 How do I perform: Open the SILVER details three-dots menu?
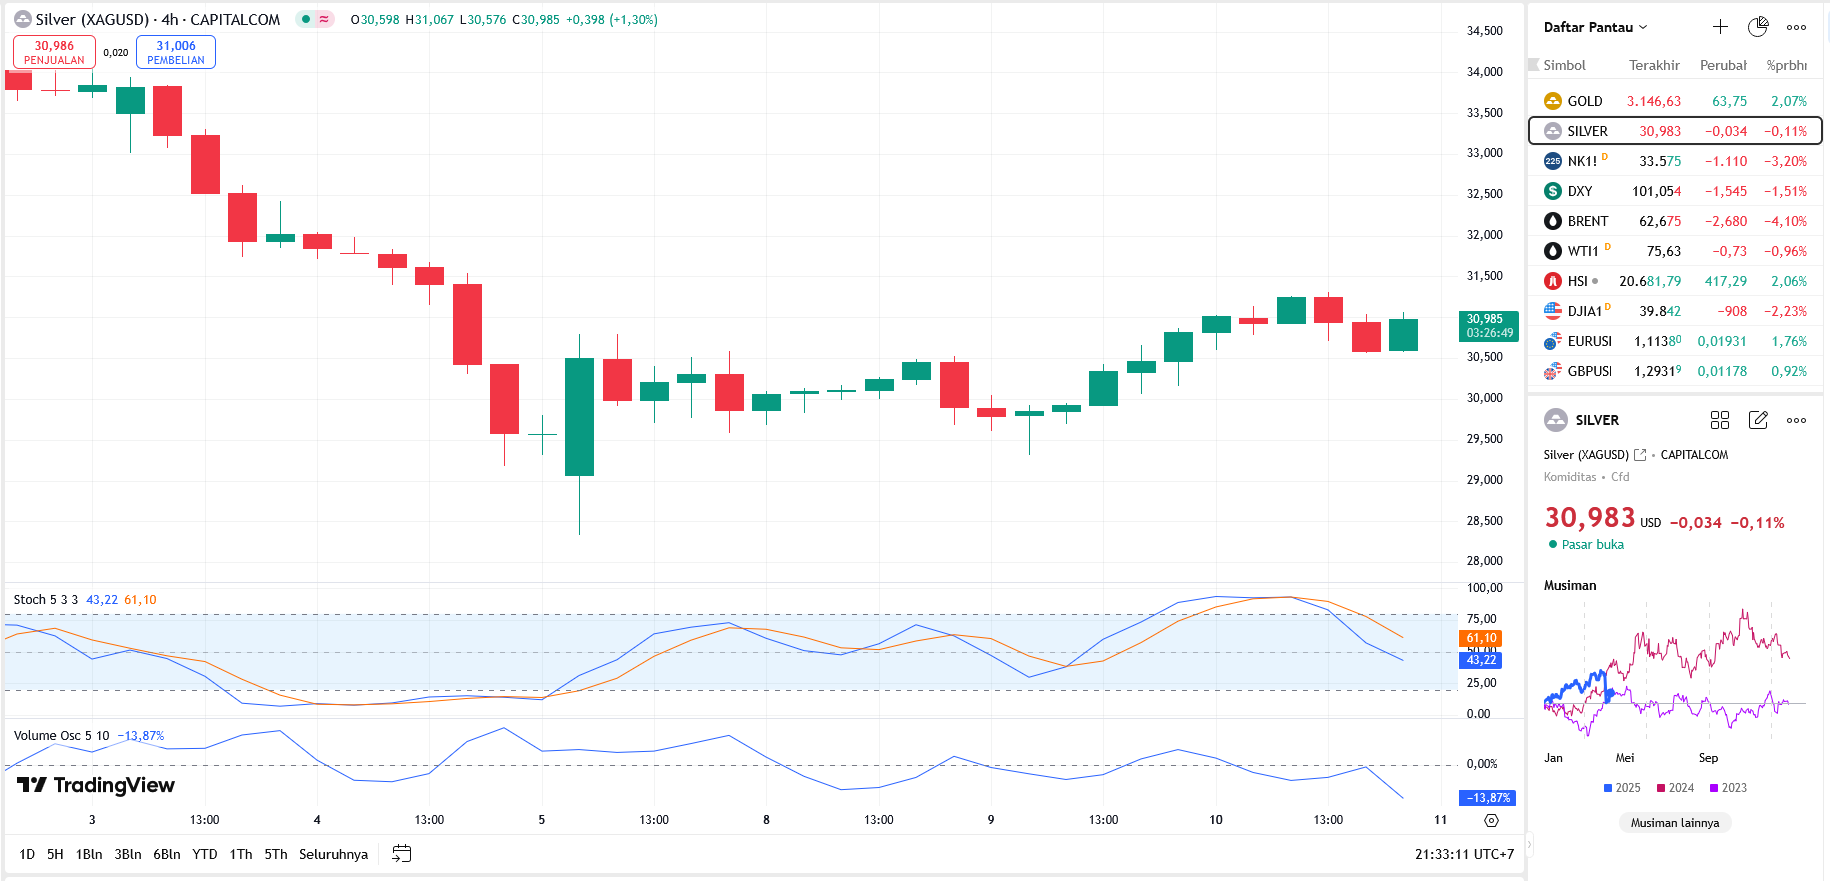1796,420
